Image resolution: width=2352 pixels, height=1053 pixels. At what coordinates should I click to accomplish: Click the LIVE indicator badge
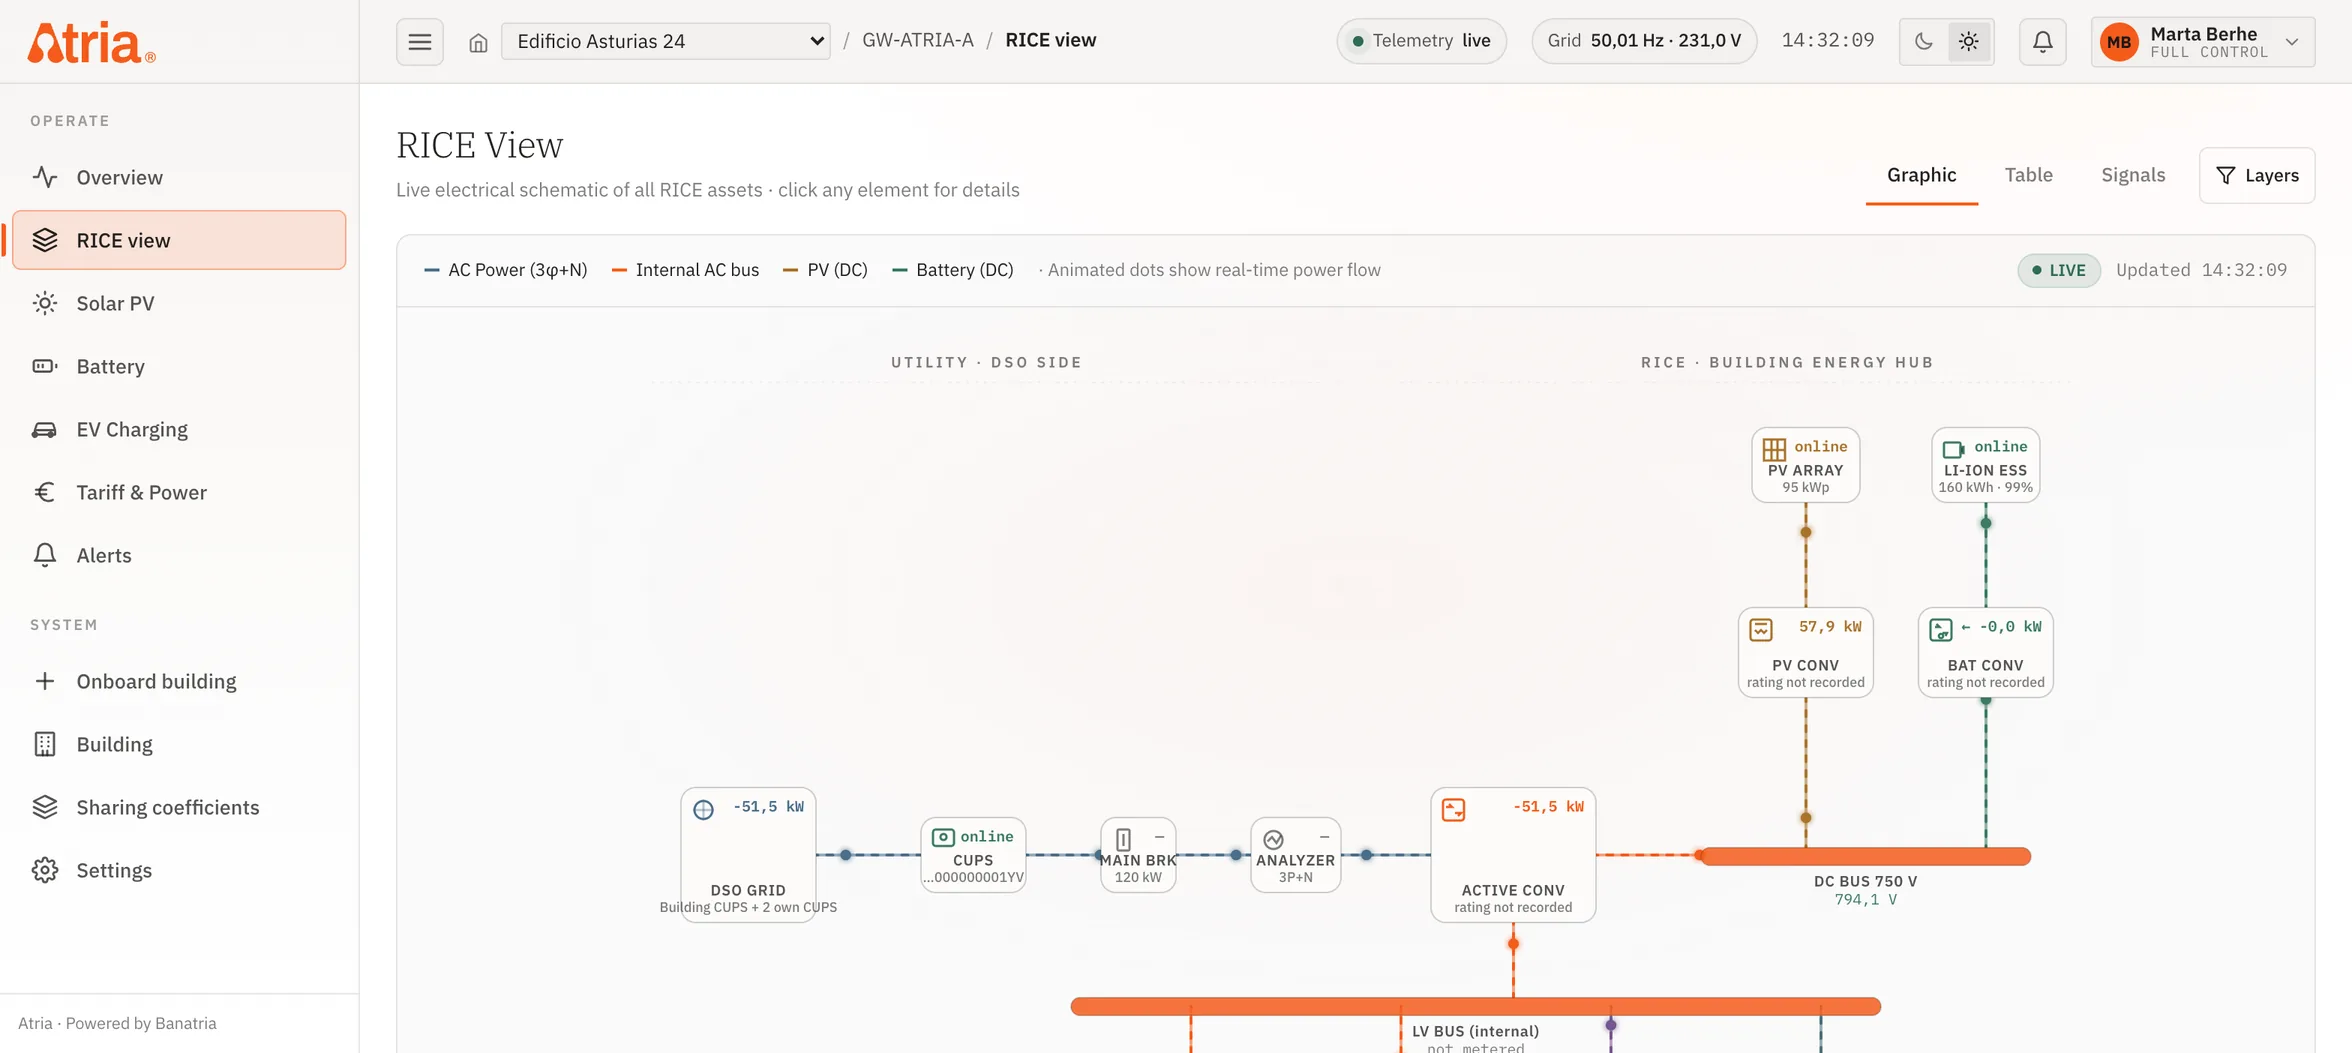pos(2059,270)
